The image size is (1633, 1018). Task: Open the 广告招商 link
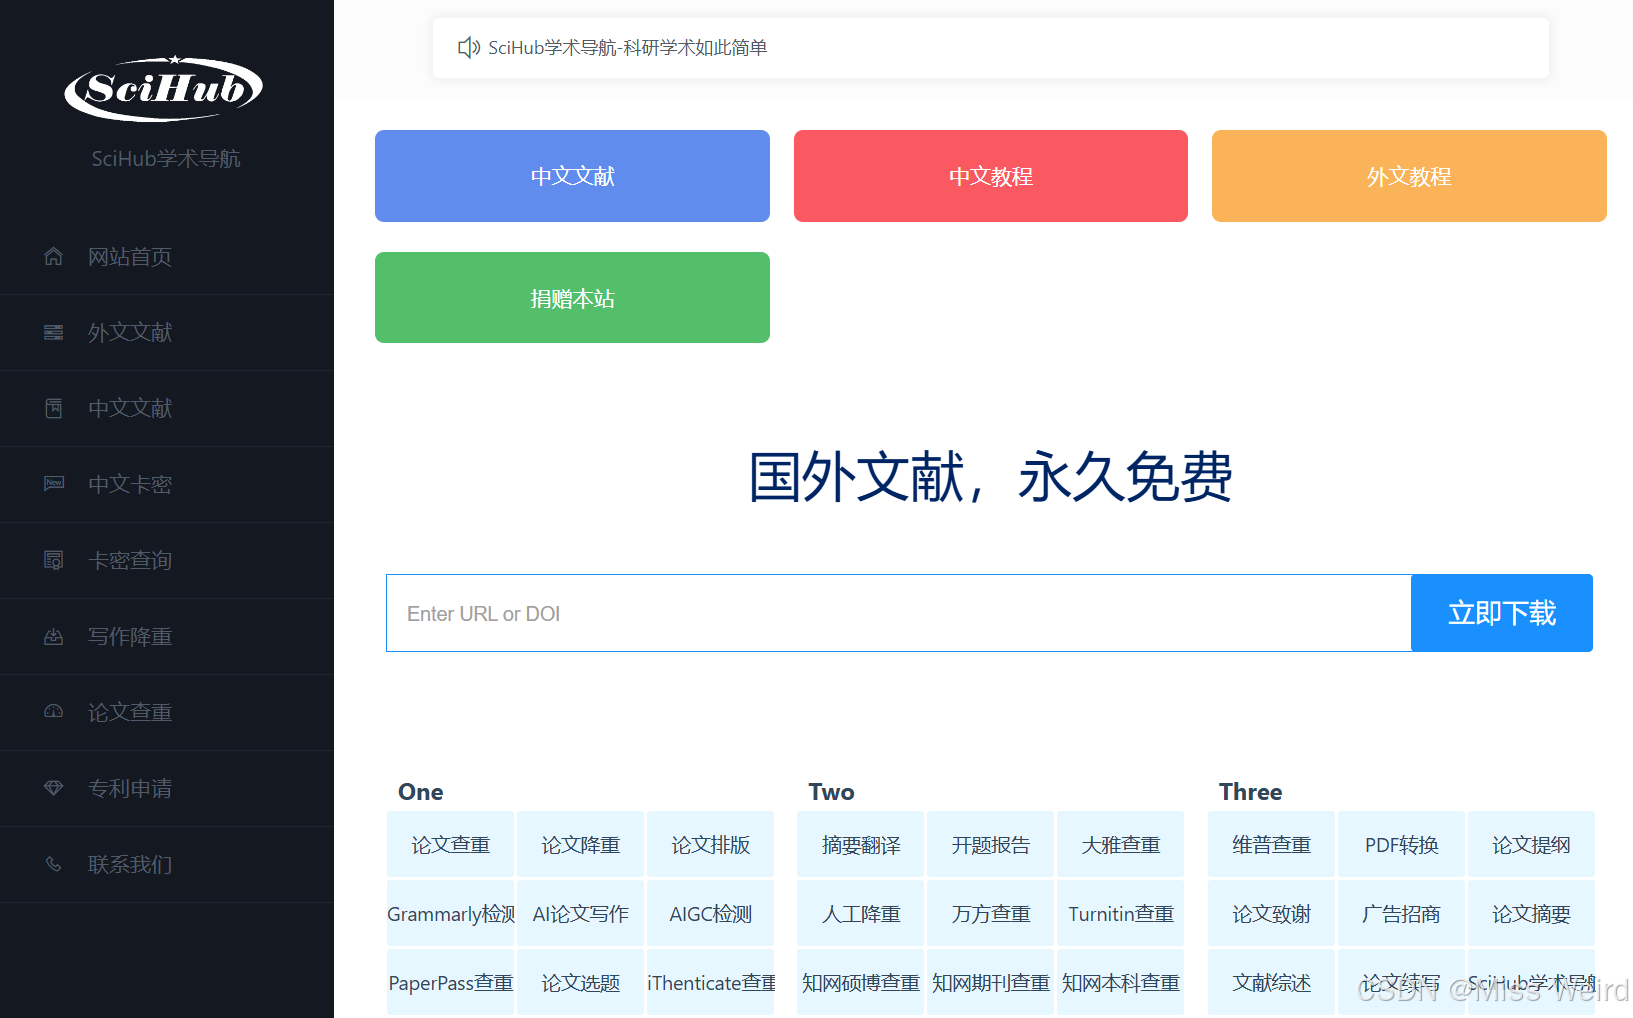(1402, 914)
